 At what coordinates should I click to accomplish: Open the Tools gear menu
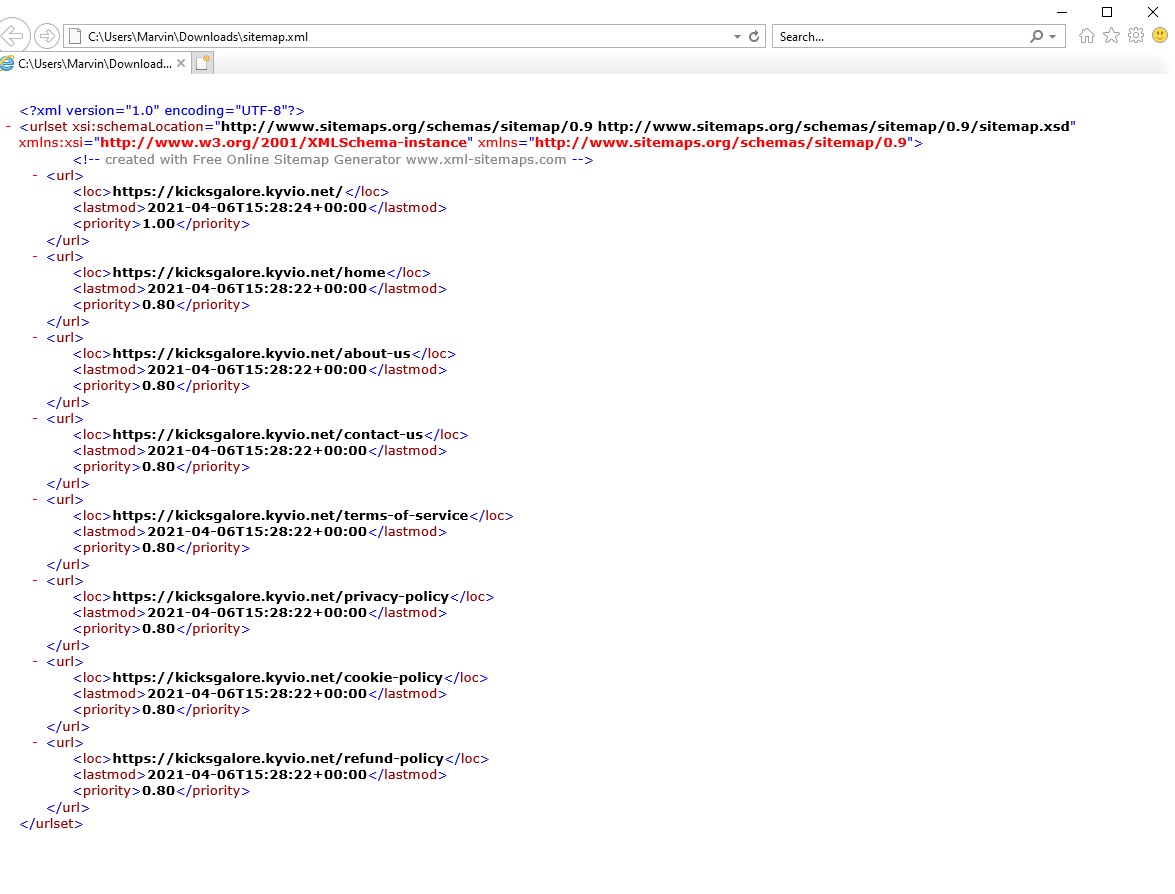pos(1136,35)
